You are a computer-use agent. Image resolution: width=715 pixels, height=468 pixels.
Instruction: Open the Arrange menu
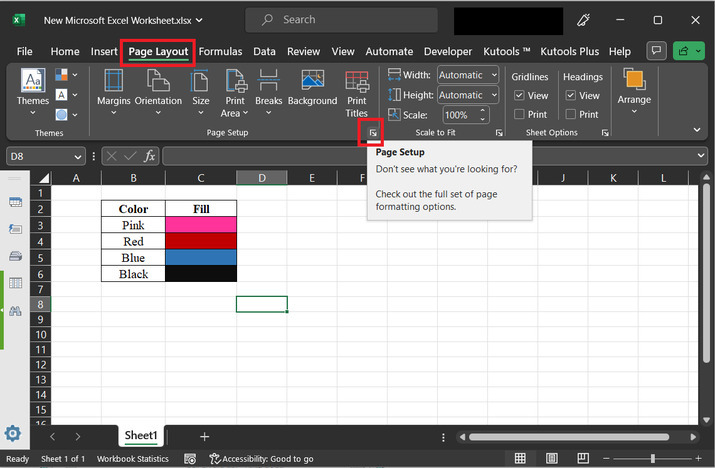coord(634,91)
